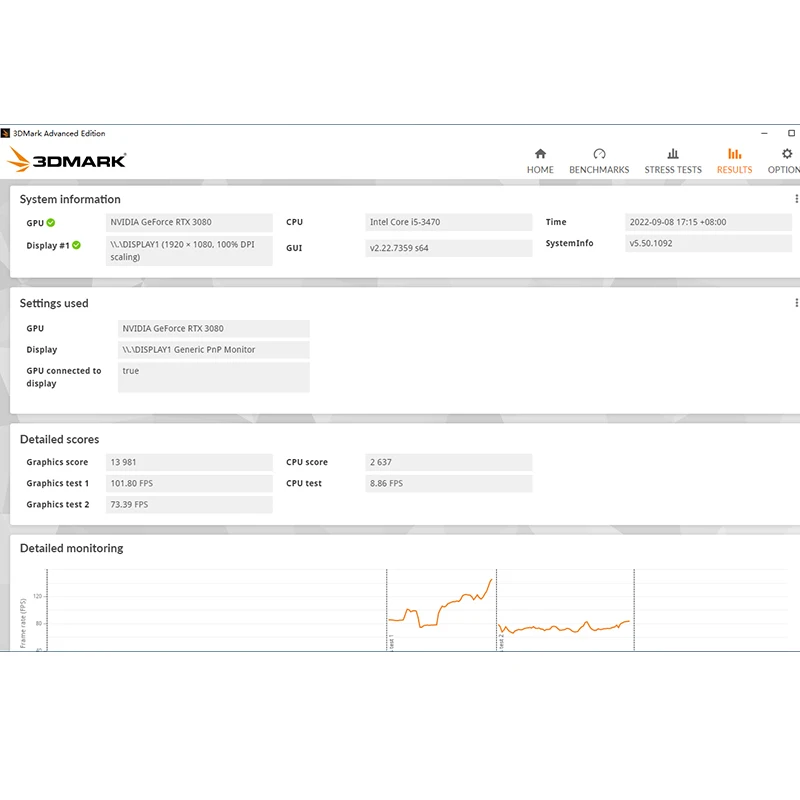The height and width of the screenshot is (800, 800).
Task: Open Stress Tests bar chart icon
Action: click(672, 154)
